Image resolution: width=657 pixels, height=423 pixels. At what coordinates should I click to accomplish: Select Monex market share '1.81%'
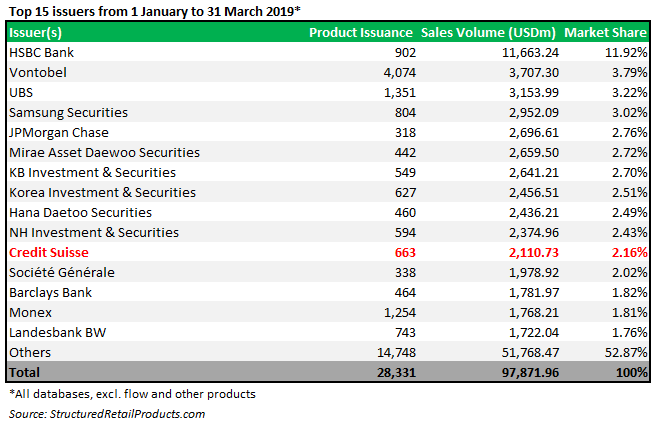coord(629,313)
